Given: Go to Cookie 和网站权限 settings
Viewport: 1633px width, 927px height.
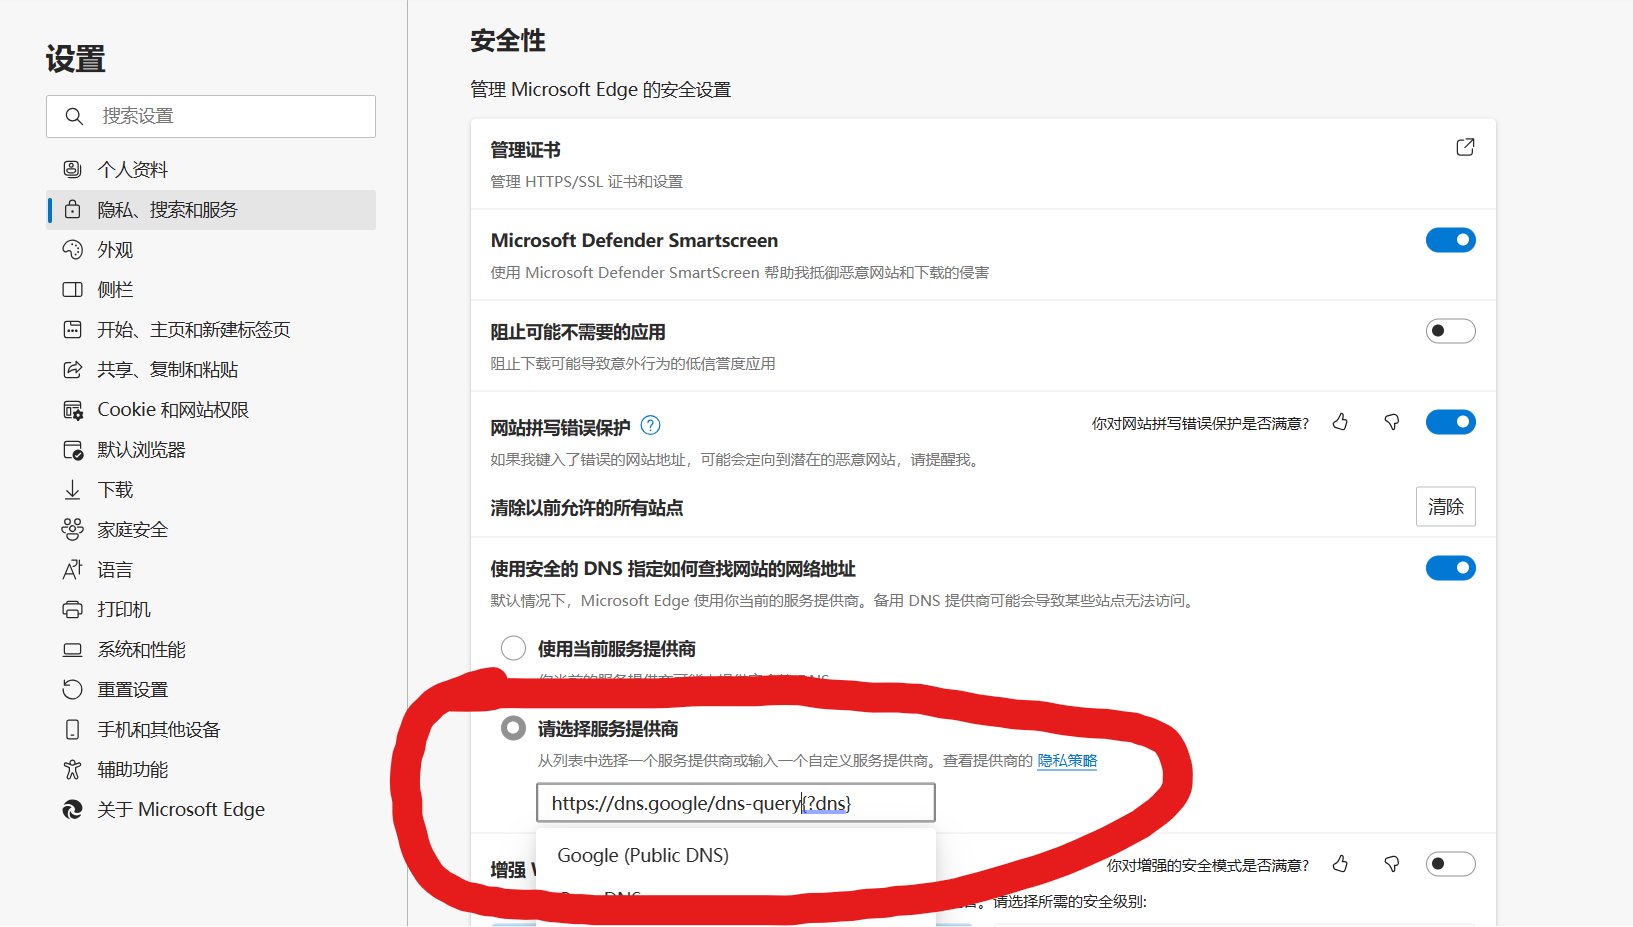Looking at the screenshot, I should click(x=211, y=409).
